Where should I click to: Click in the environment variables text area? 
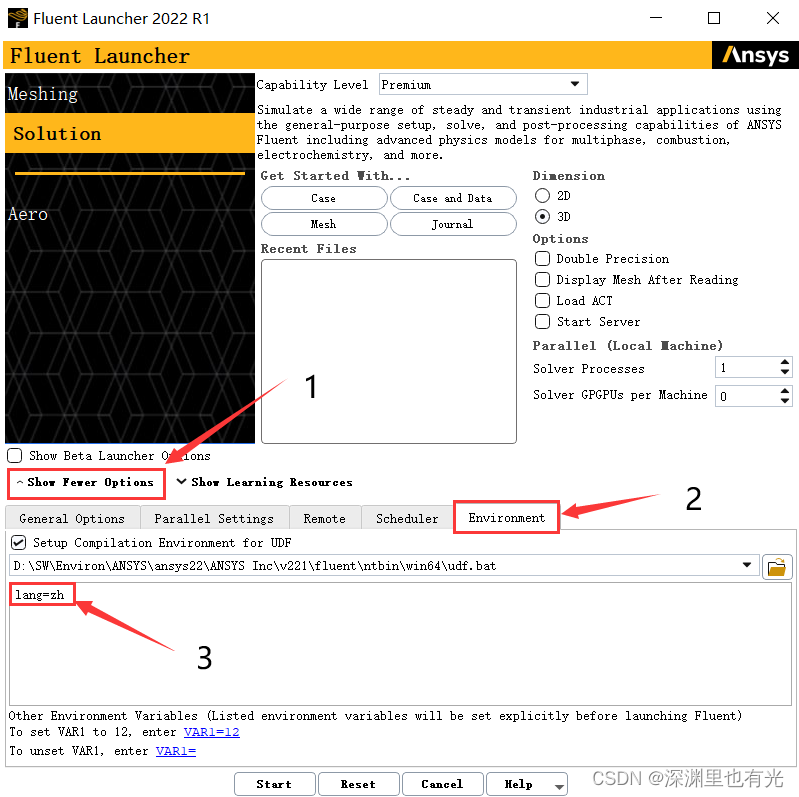(x=400, y=650)
